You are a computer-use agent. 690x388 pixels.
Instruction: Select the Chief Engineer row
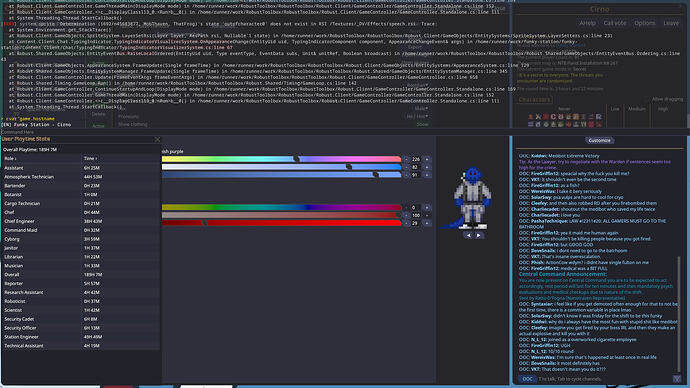pos(81,221)
